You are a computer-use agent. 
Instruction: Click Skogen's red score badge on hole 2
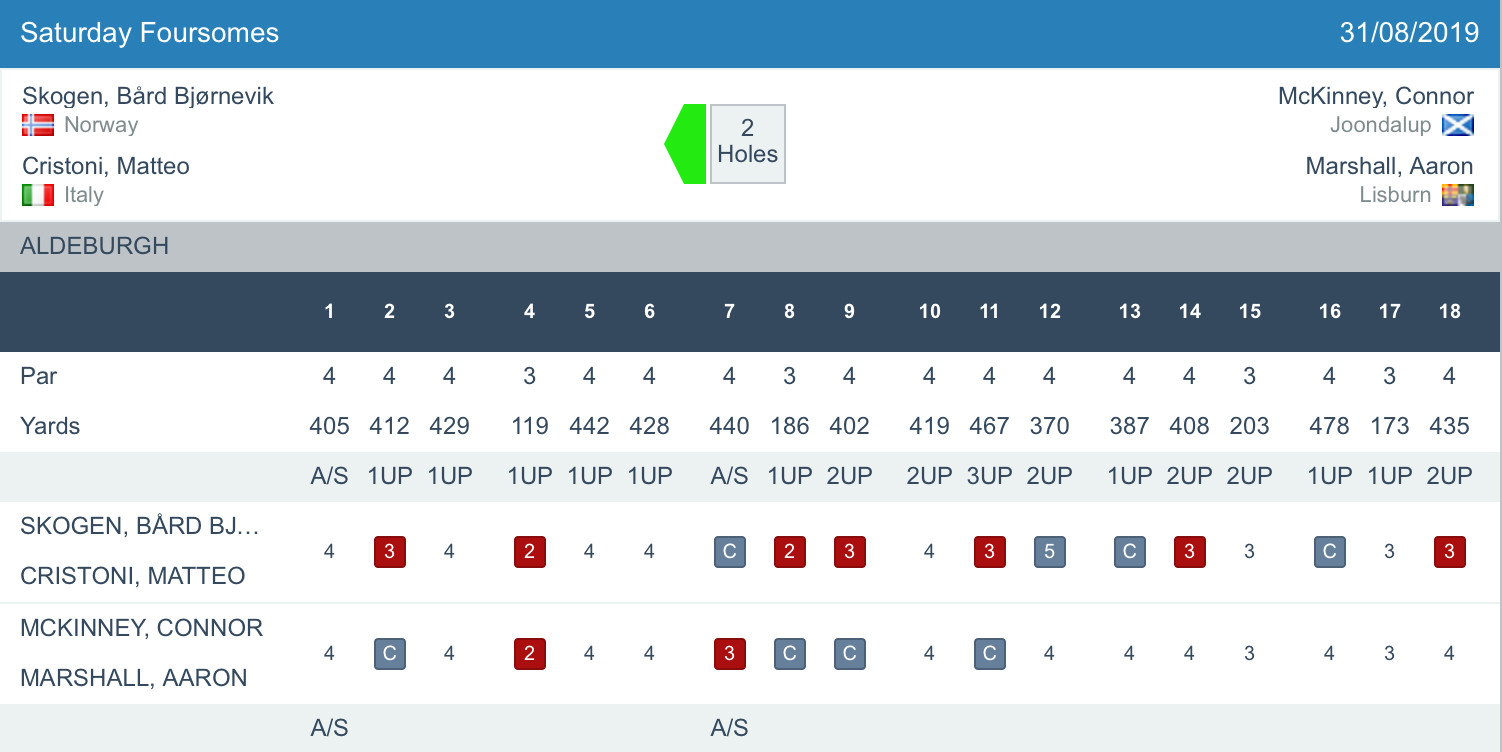click(389, 552)
